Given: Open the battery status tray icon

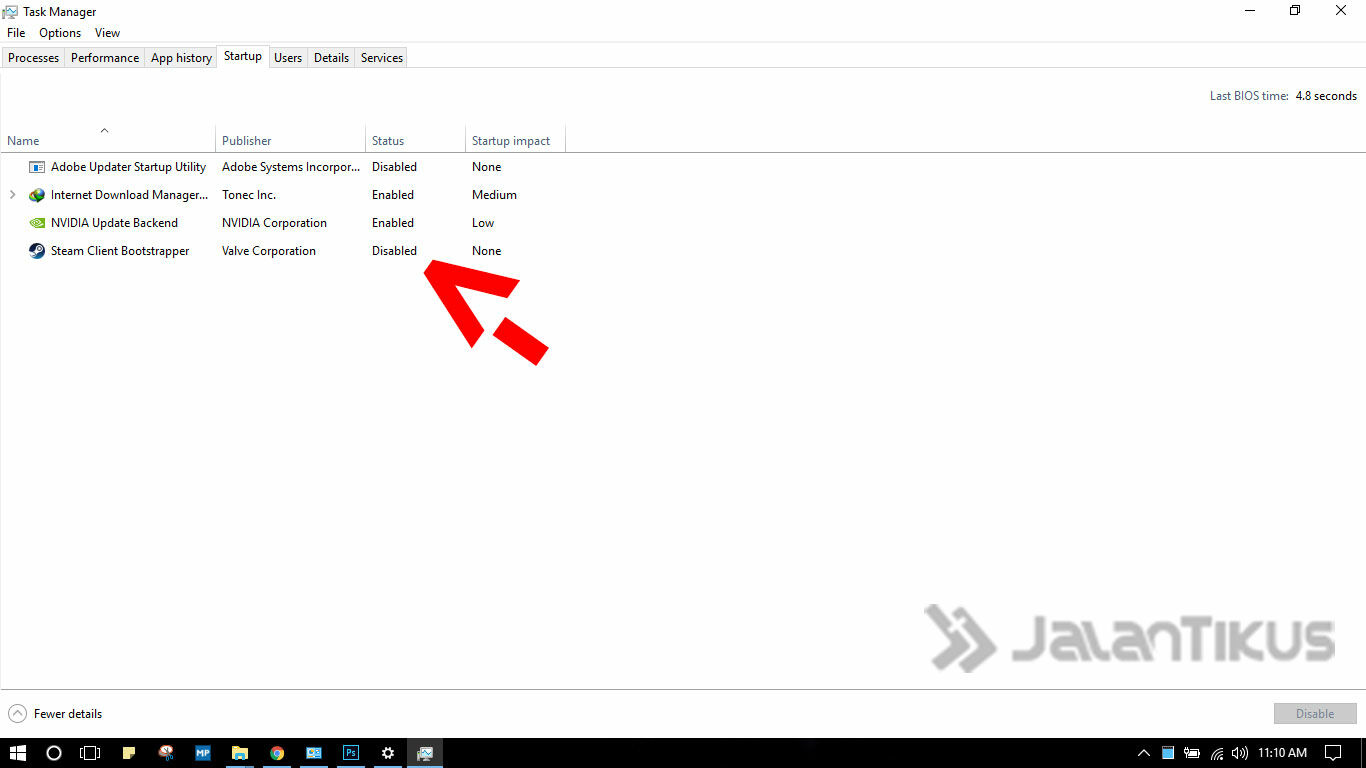Looking at the screenshot, I should point(1192,753).
